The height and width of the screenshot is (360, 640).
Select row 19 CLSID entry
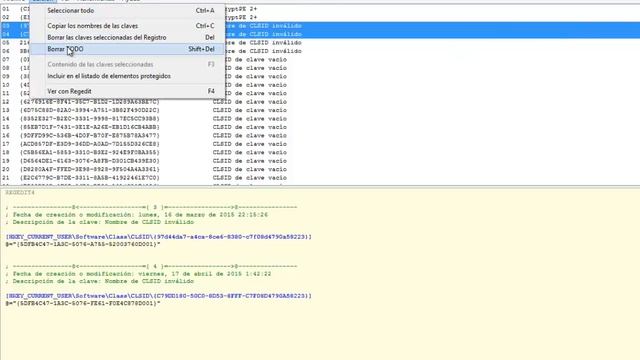(320, 161)
